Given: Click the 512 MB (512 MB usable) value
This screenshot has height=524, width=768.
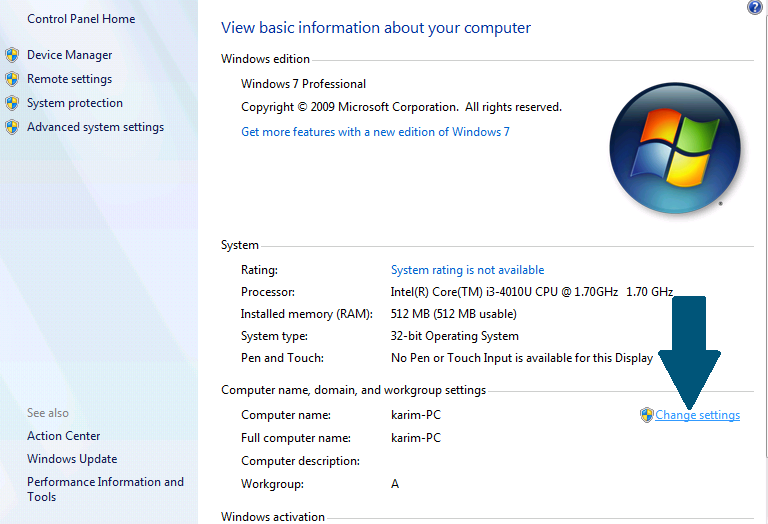Looking at the screenshot, I should 454,314.
